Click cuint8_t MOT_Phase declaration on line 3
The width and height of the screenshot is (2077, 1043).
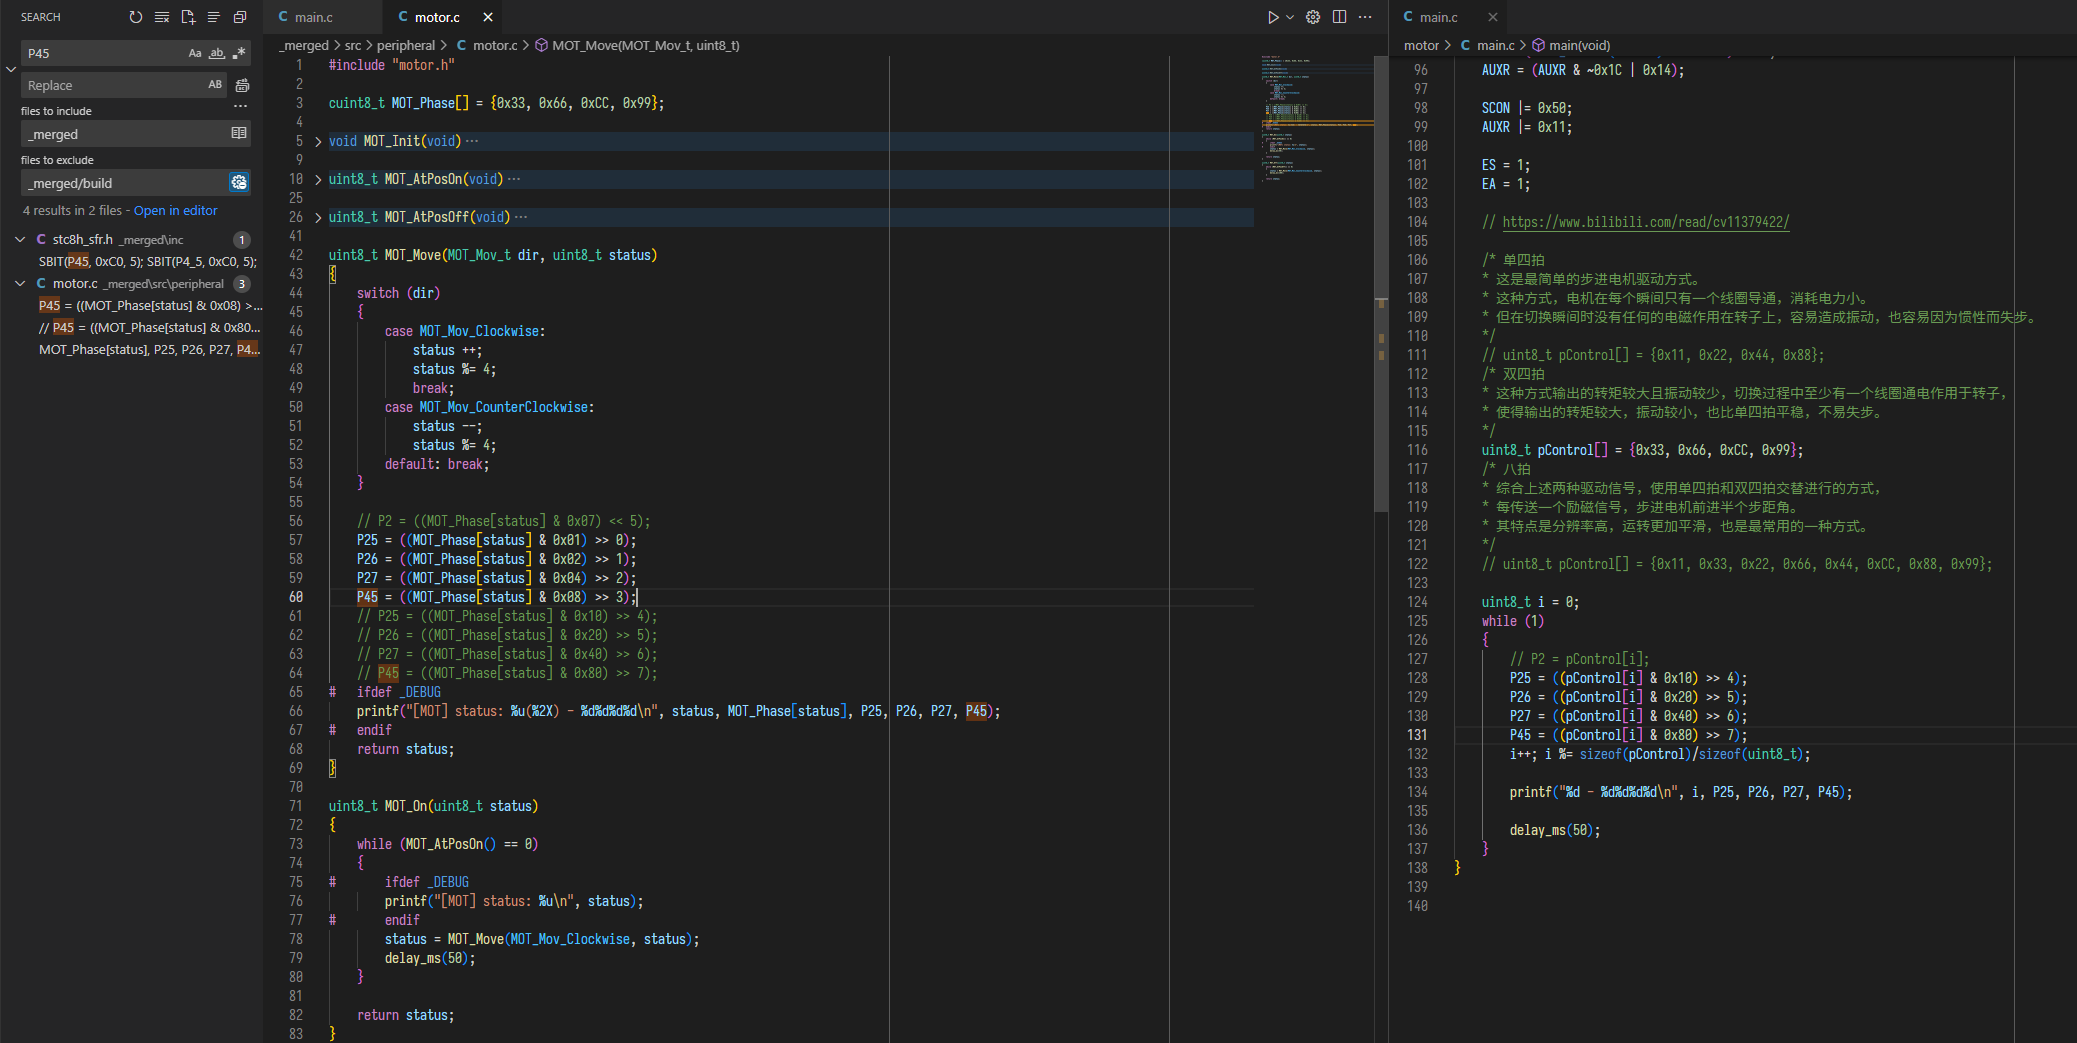pyautogui.click(x=496, y=103)
